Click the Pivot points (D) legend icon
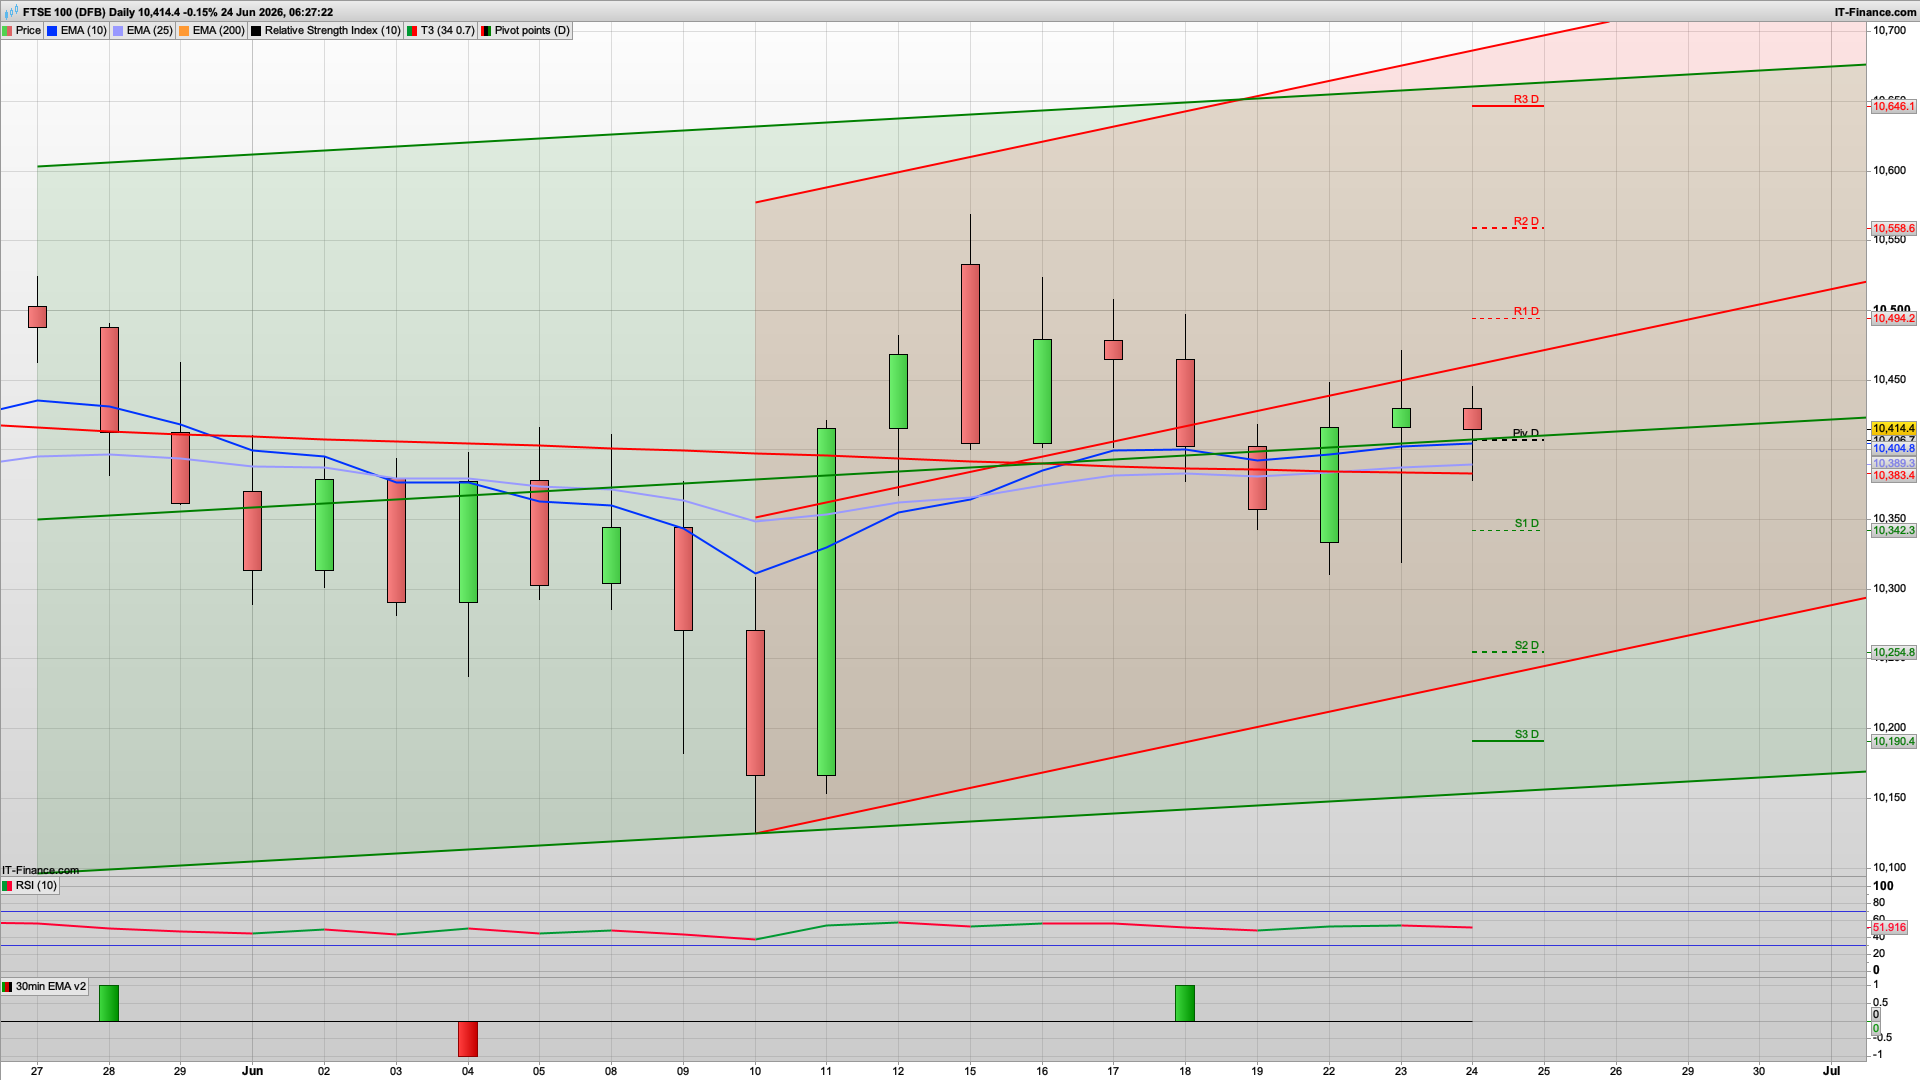This screenshot has height=1080, width=1920. click(x=486, y=31)
